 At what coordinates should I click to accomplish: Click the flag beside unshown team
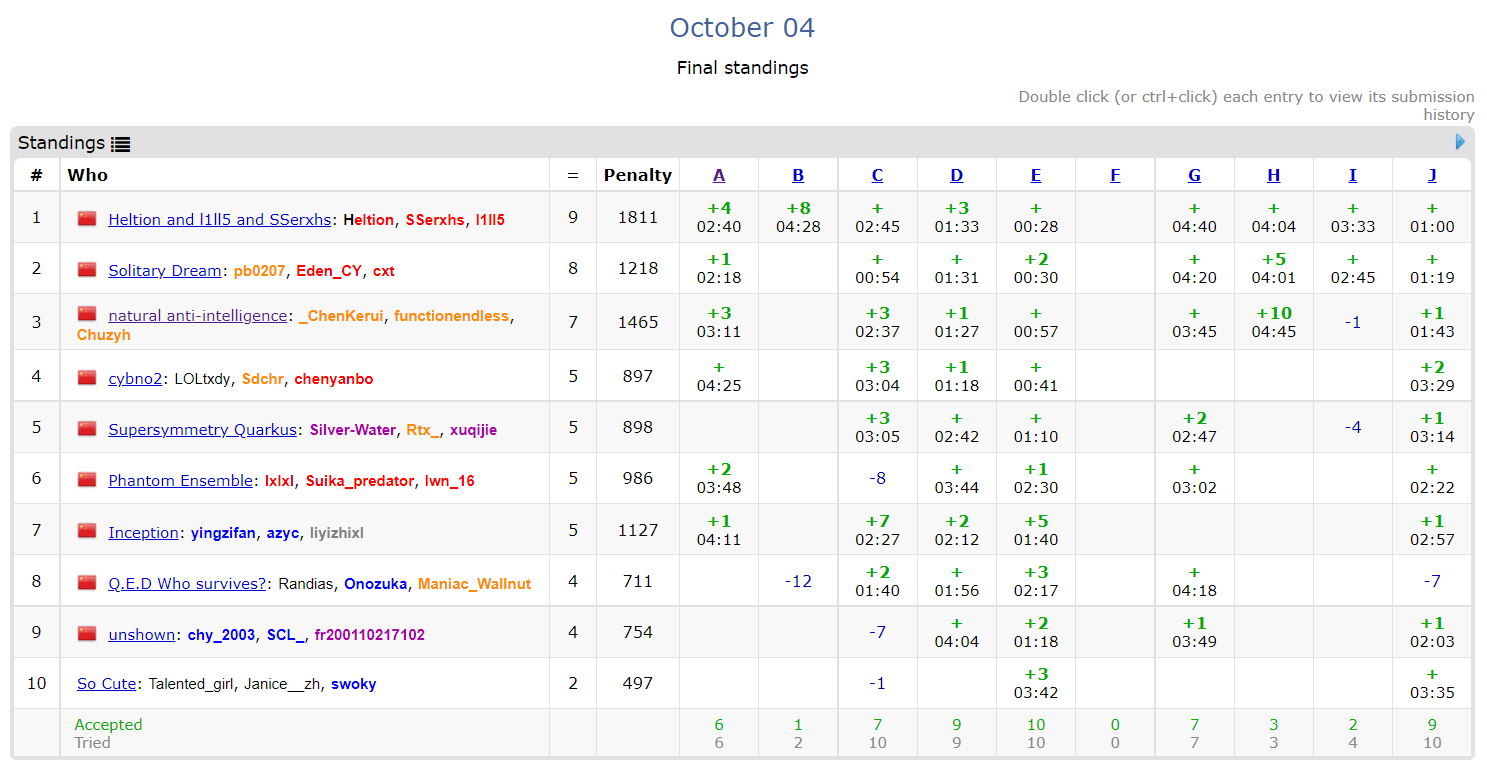(x=87, y=634)
